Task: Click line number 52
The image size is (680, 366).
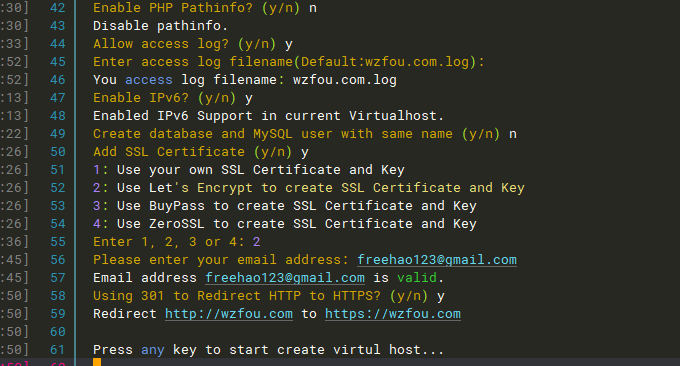Action: (58, 188)
